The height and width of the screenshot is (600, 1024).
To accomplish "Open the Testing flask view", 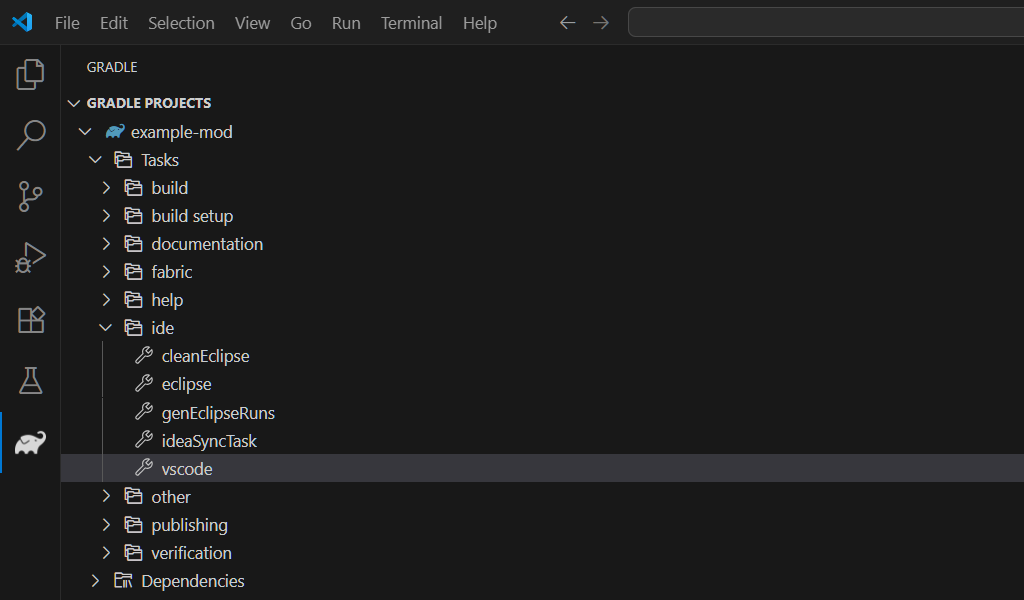I will [29, 380].
